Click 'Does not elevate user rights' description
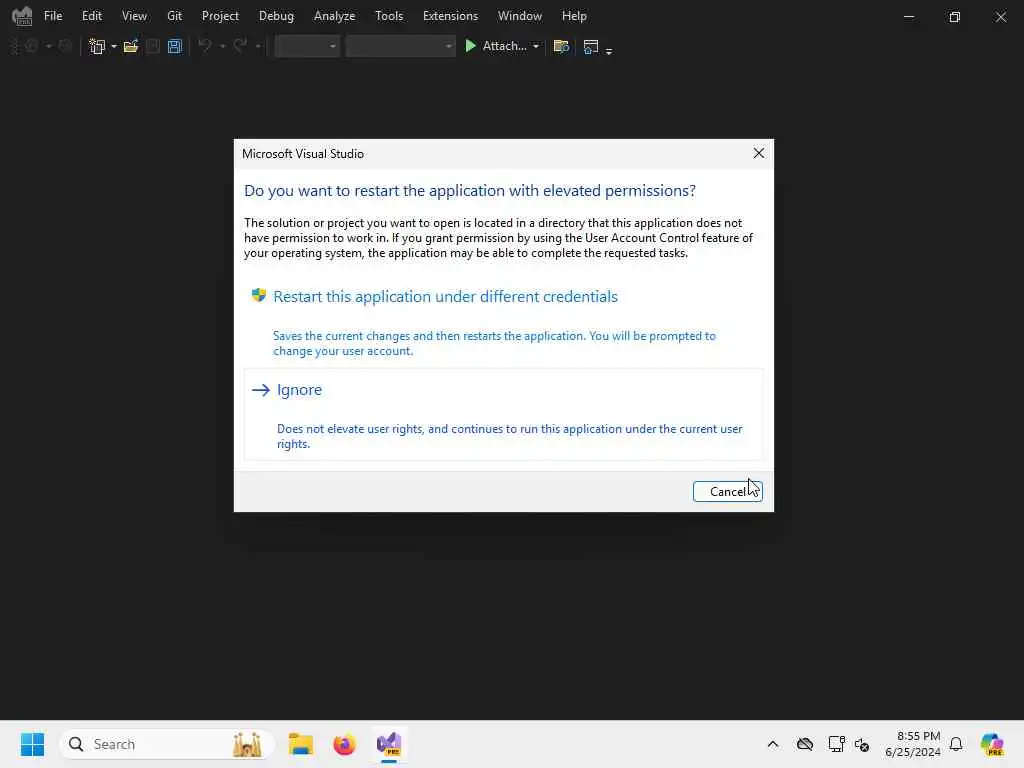Screen dimensions: 1024x768 (509, 436)
